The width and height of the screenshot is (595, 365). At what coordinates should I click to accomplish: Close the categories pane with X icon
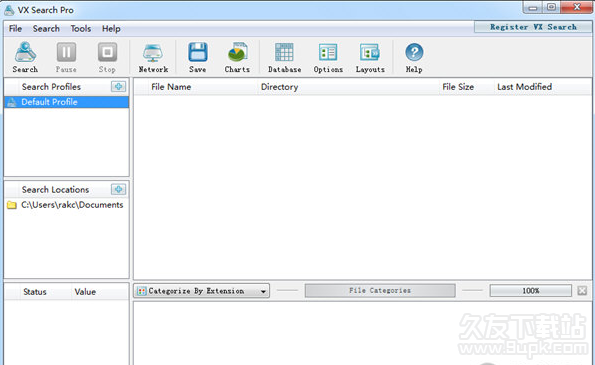coord(582,291)
